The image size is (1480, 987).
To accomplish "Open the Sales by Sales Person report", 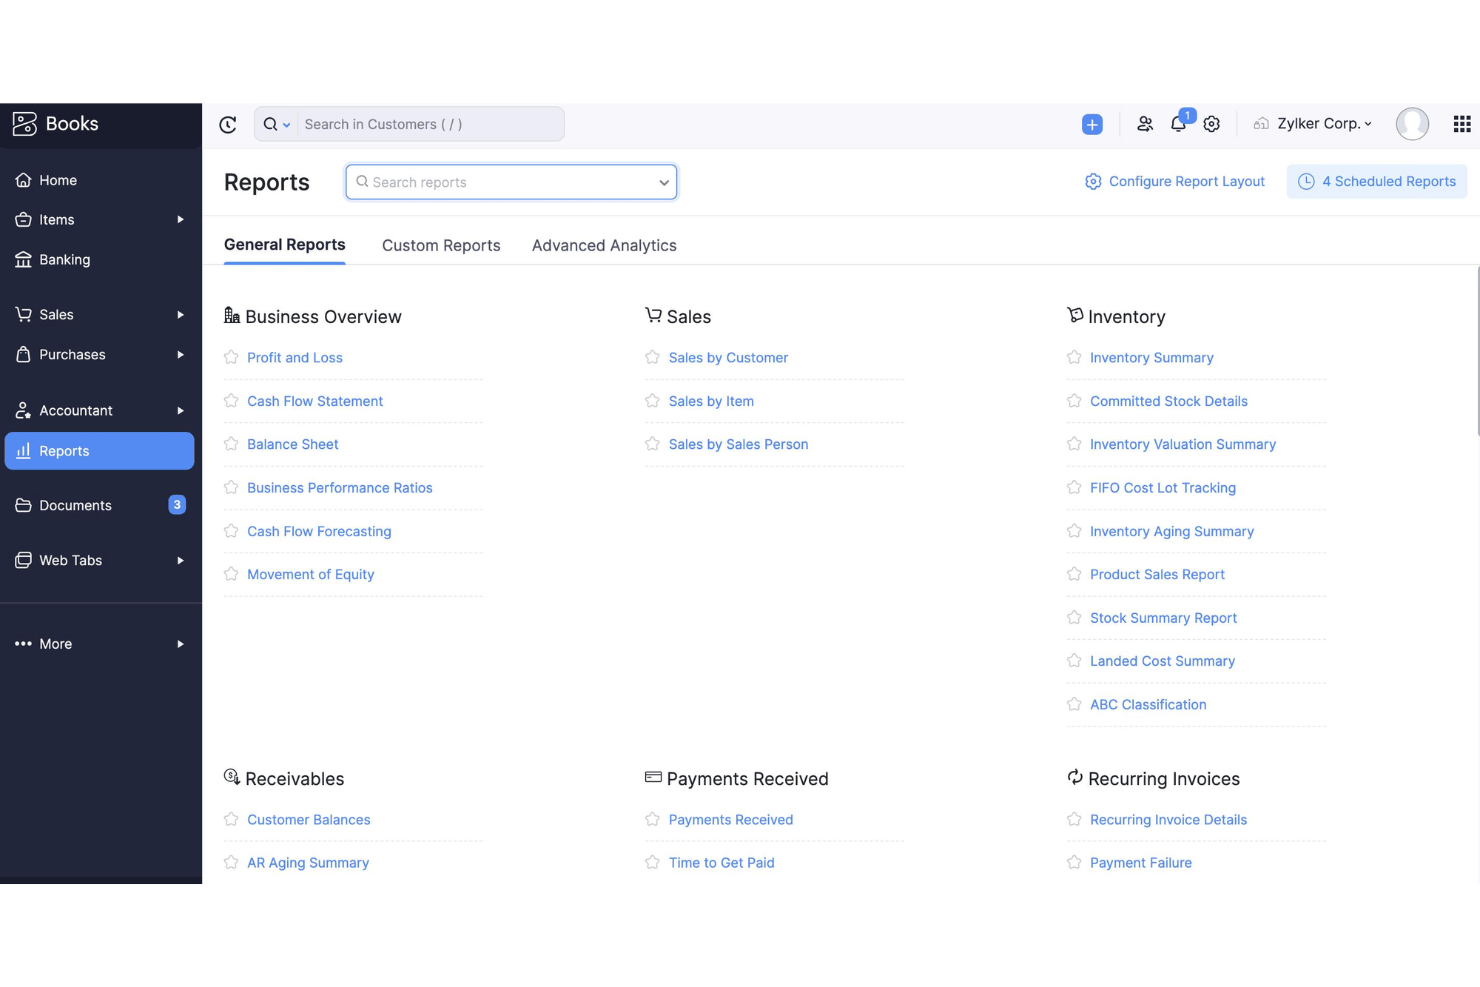I will pos(738,444).
